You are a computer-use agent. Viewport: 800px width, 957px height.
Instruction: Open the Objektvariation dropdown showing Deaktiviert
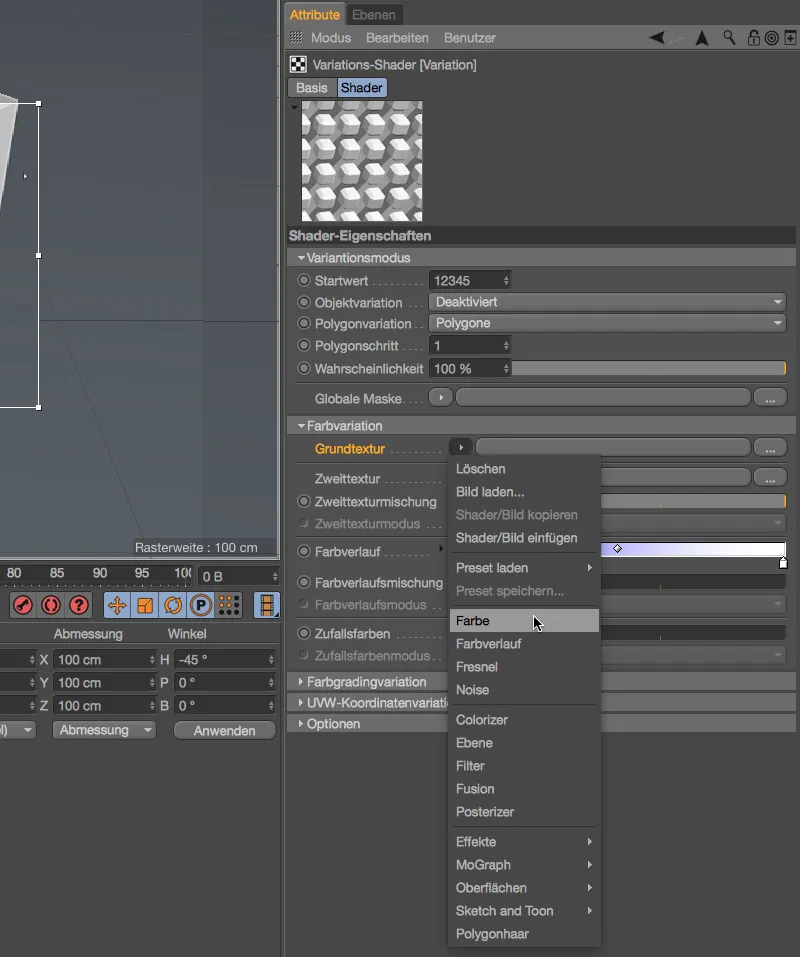(607, 301)
